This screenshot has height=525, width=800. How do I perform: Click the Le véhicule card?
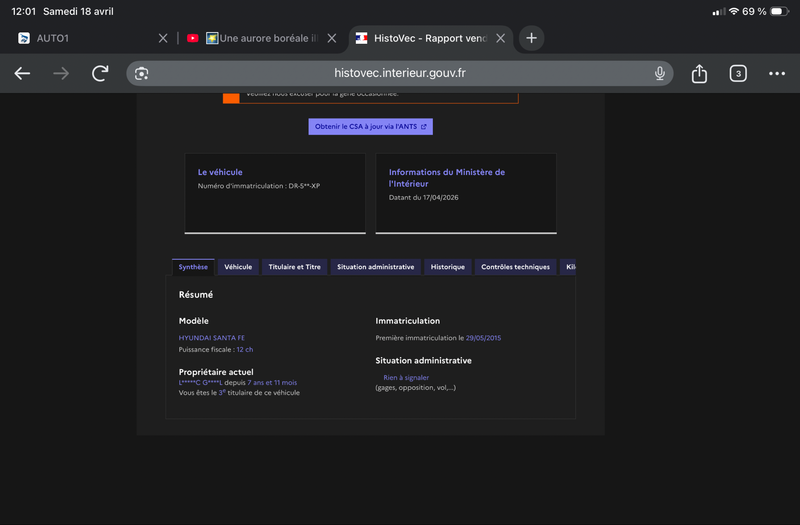275,193
